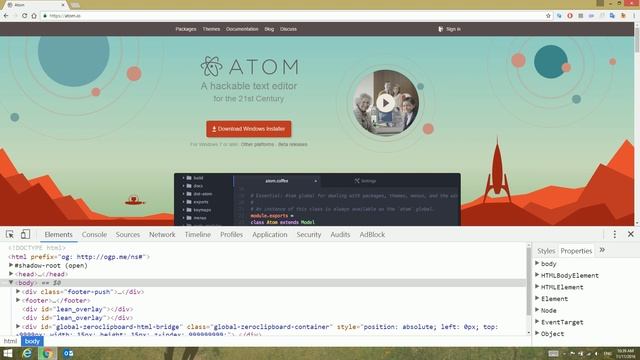The width and height of the screenshot is (640, 360).
Task: Open the Elements tab in DevTools
Action: (x=58, y=235)
